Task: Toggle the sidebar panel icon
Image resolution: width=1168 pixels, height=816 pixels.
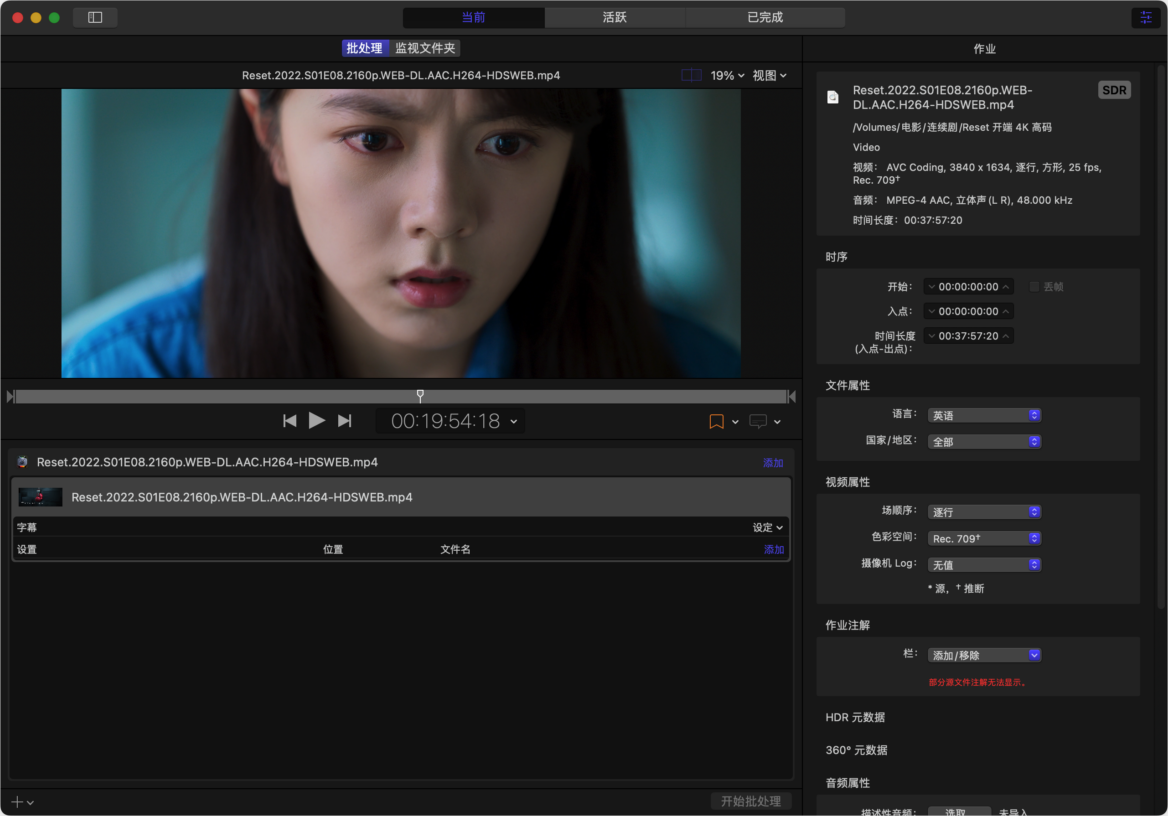Action: (x=95, y=17)
